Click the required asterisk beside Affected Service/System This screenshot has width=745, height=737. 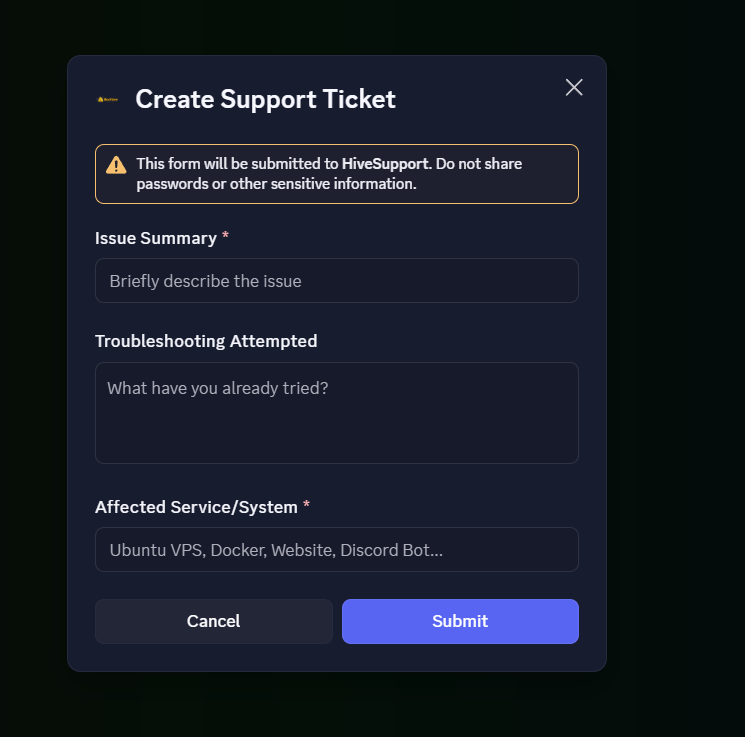[306, 504]
